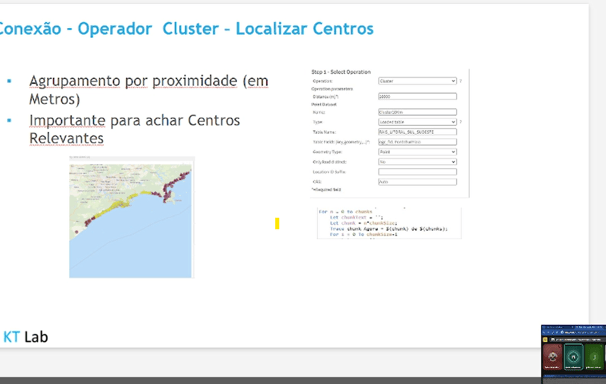
Task: Click the bullet text "Agrupamento por proximidade"
Action: coord(133,81)
